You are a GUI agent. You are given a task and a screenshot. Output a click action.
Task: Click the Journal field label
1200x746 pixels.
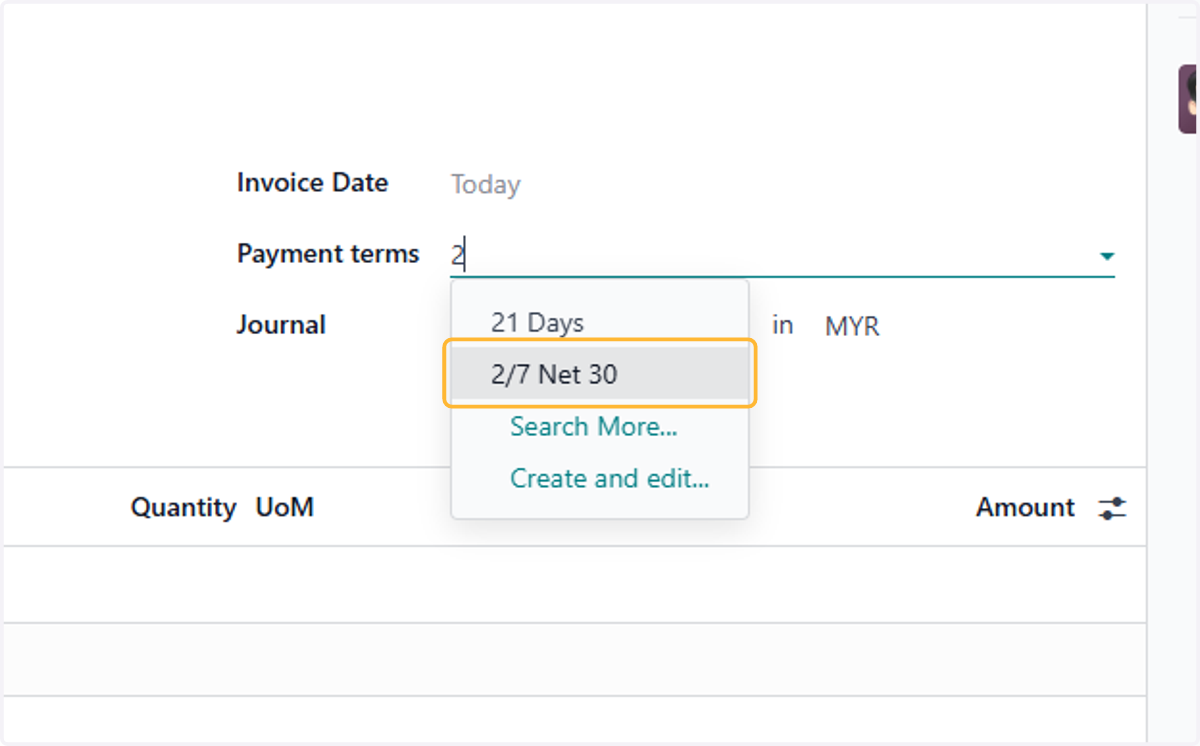coord(281,325)
